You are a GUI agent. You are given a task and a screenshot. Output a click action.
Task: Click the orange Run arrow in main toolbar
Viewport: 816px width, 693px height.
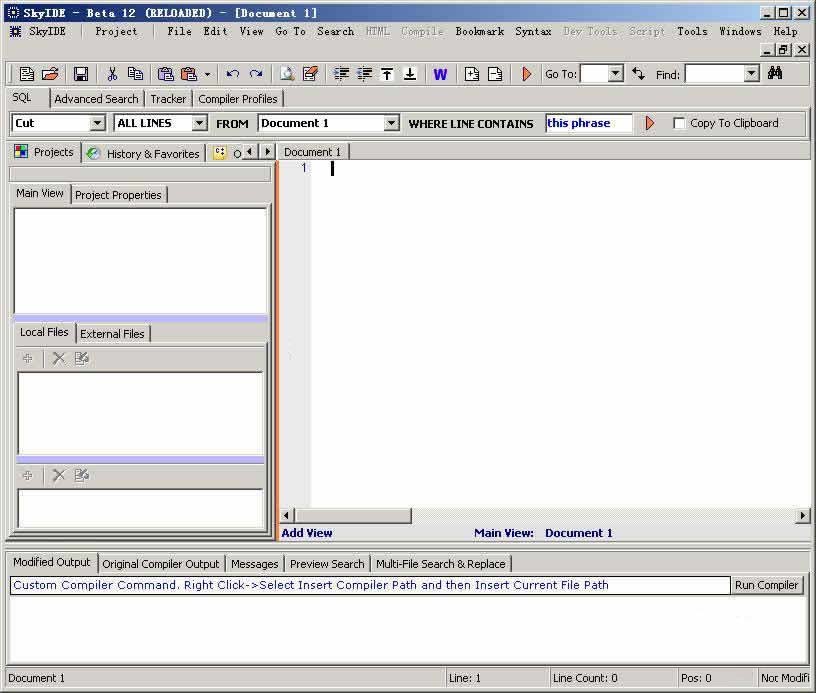[527, 74]
